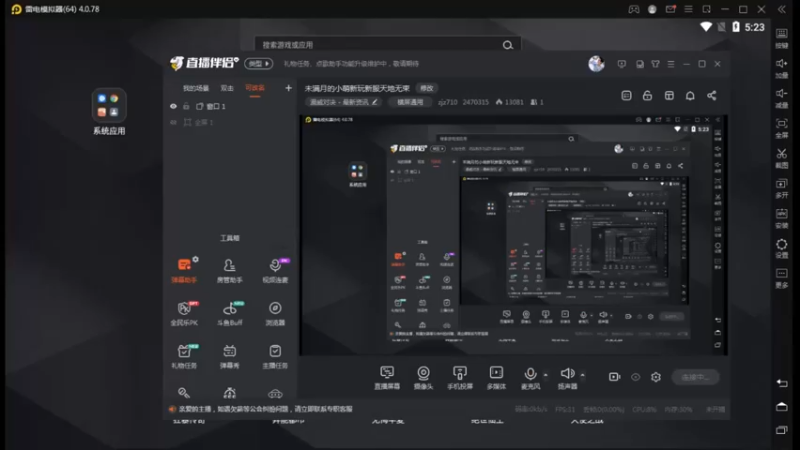This screenshot has width=800, height=450.
Task: Open the 礼物任务 gift task tool
Action: pos(184,356)
